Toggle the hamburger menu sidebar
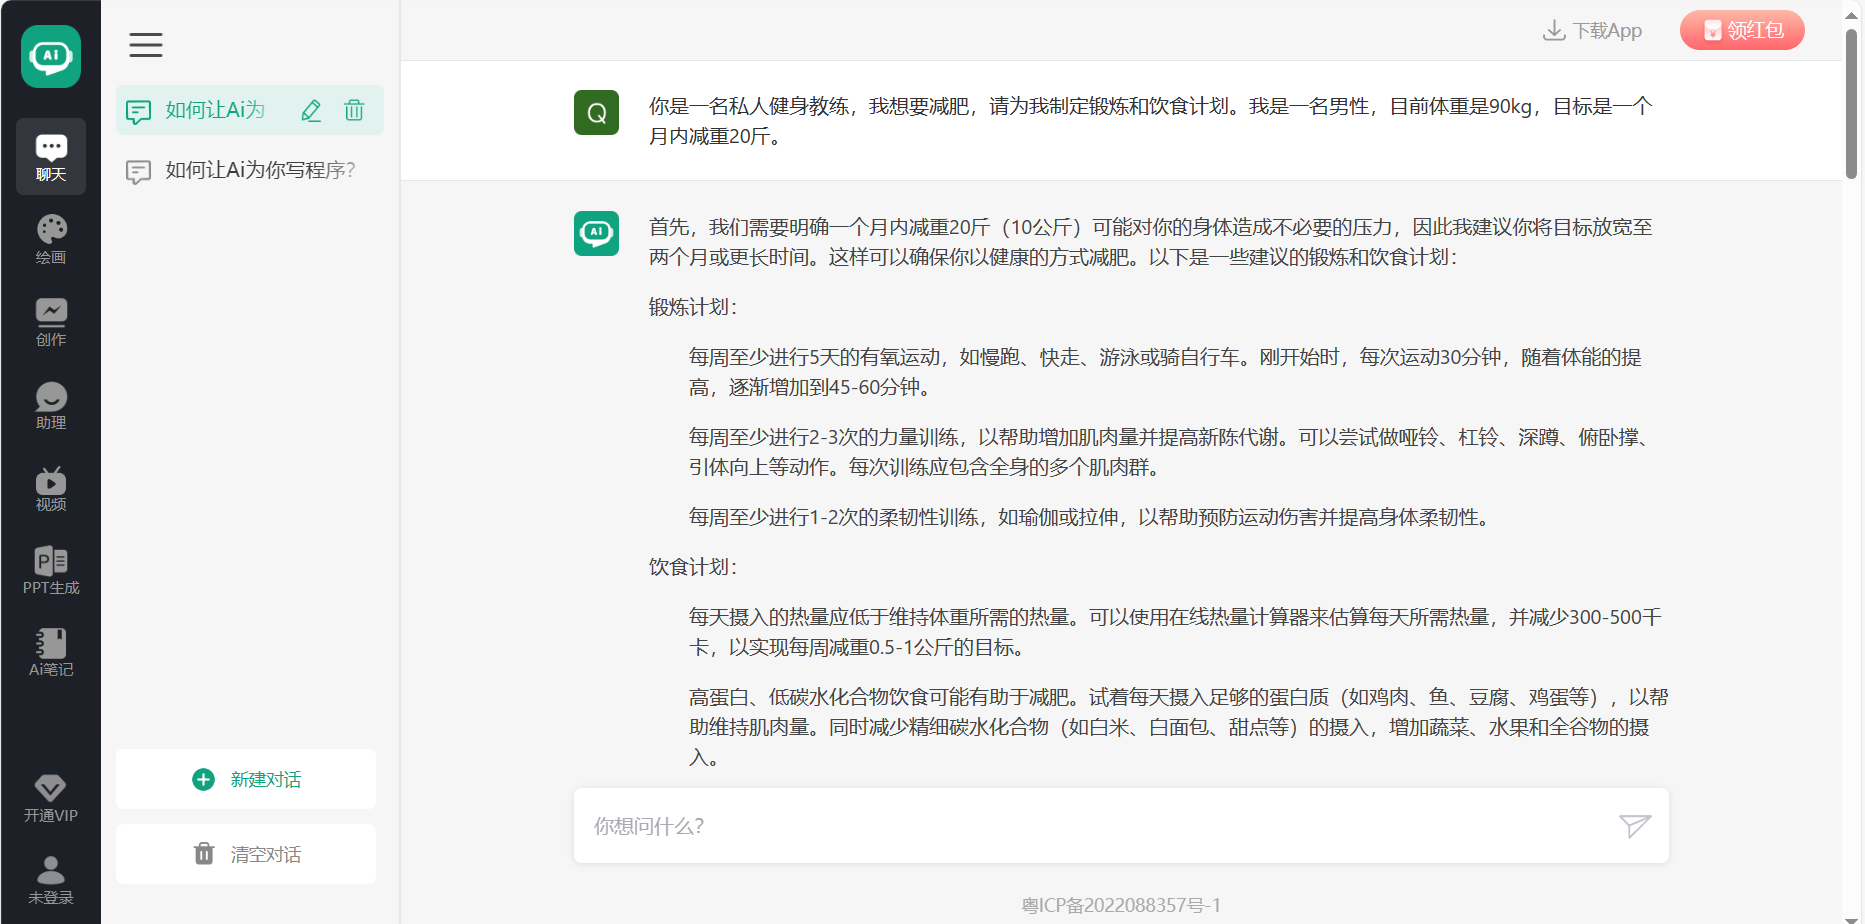The image size is (1865, 924). pyautogui.click(x=146, y=45)
